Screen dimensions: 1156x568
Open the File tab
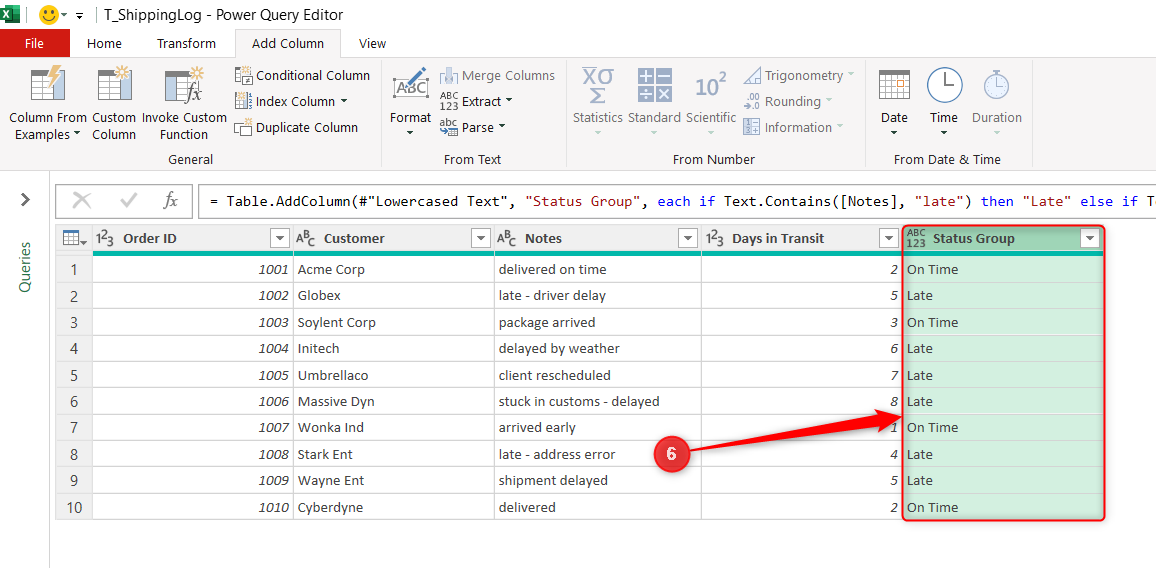[x=35, y=44]
